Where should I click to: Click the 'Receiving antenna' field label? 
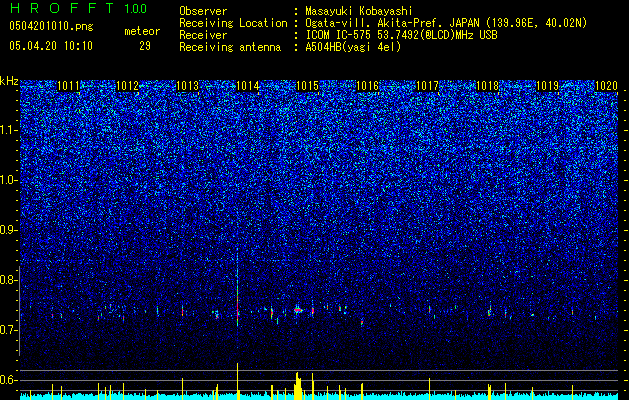230,47
